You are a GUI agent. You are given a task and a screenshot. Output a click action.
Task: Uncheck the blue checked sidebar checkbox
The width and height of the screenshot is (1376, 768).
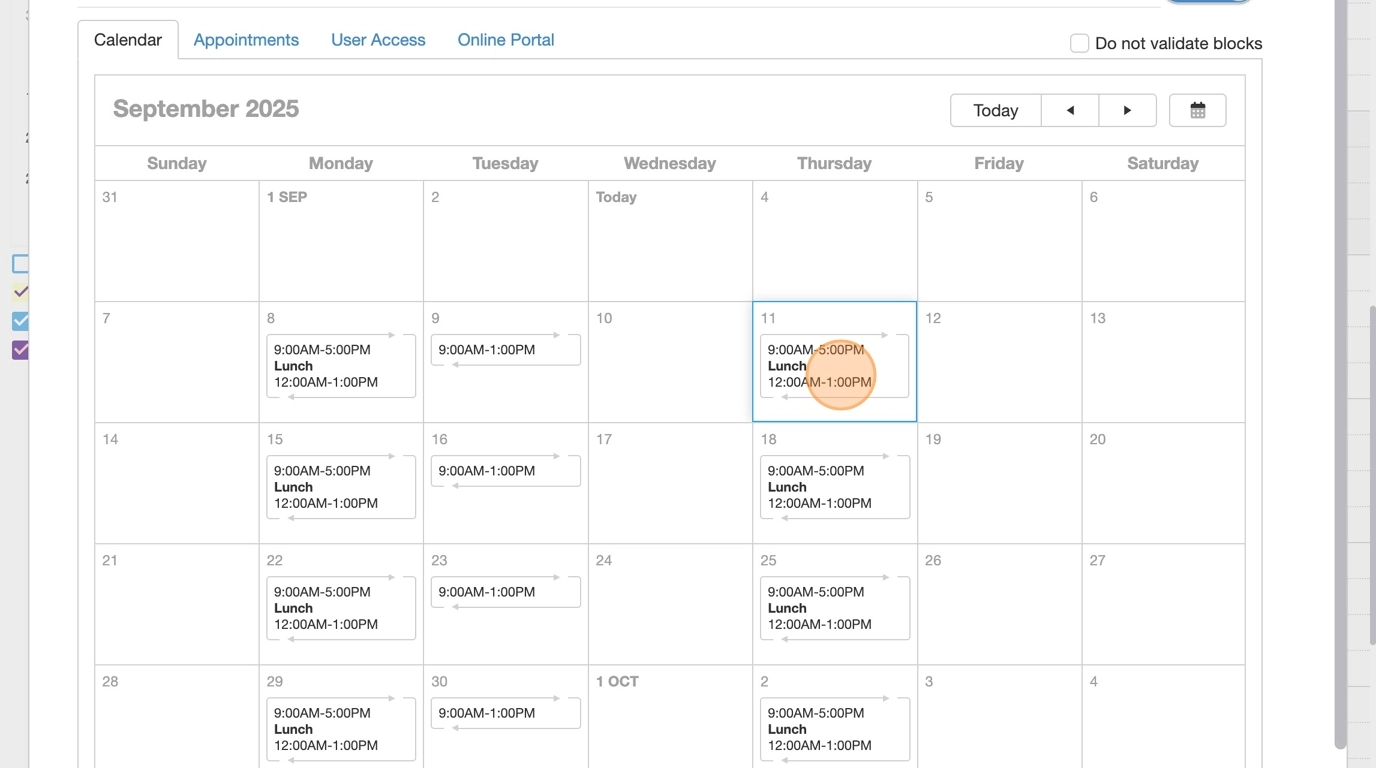coord(20,321)
